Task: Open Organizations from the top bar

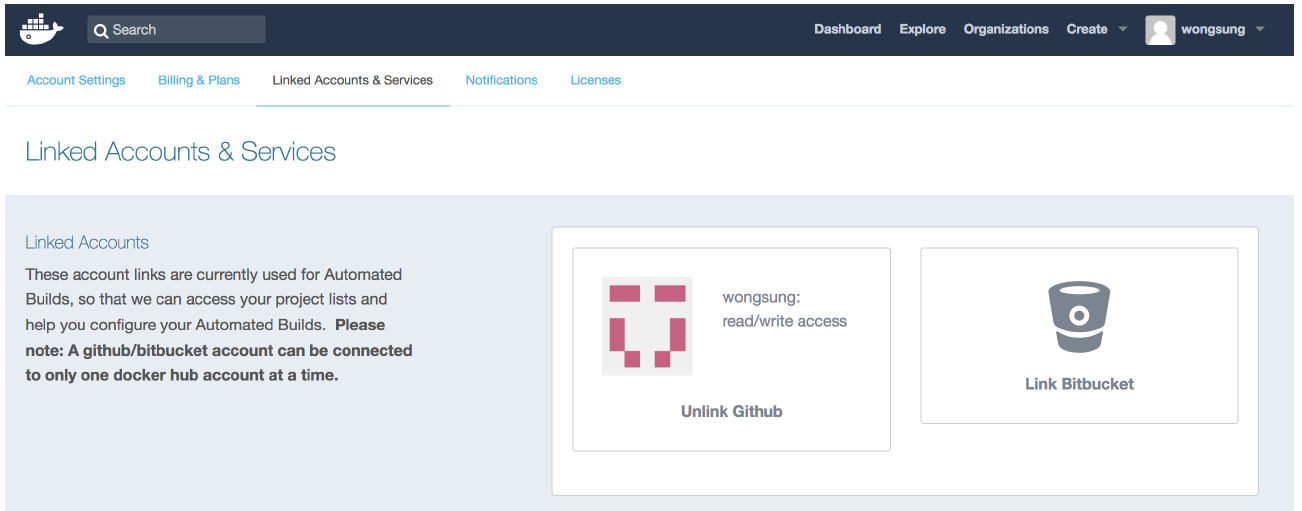Action: click(x=1005, y=29)
